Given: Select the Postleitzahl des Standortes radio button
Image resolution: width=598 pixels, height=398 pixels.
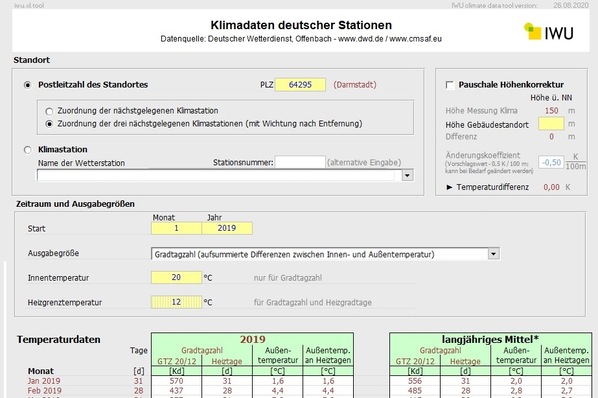Looking at the screenshot, I should (27, 85).
